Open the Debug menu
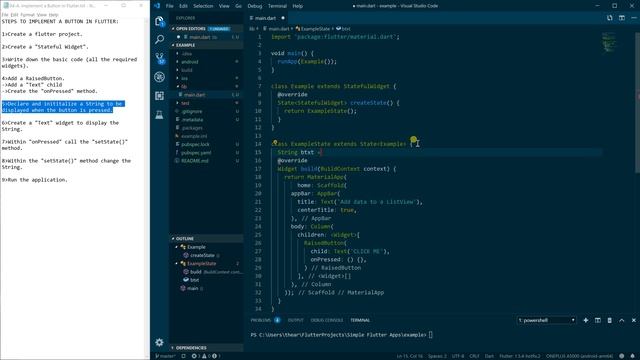The width and height of the screenshot is (640, 360). [x=255, y=6]
